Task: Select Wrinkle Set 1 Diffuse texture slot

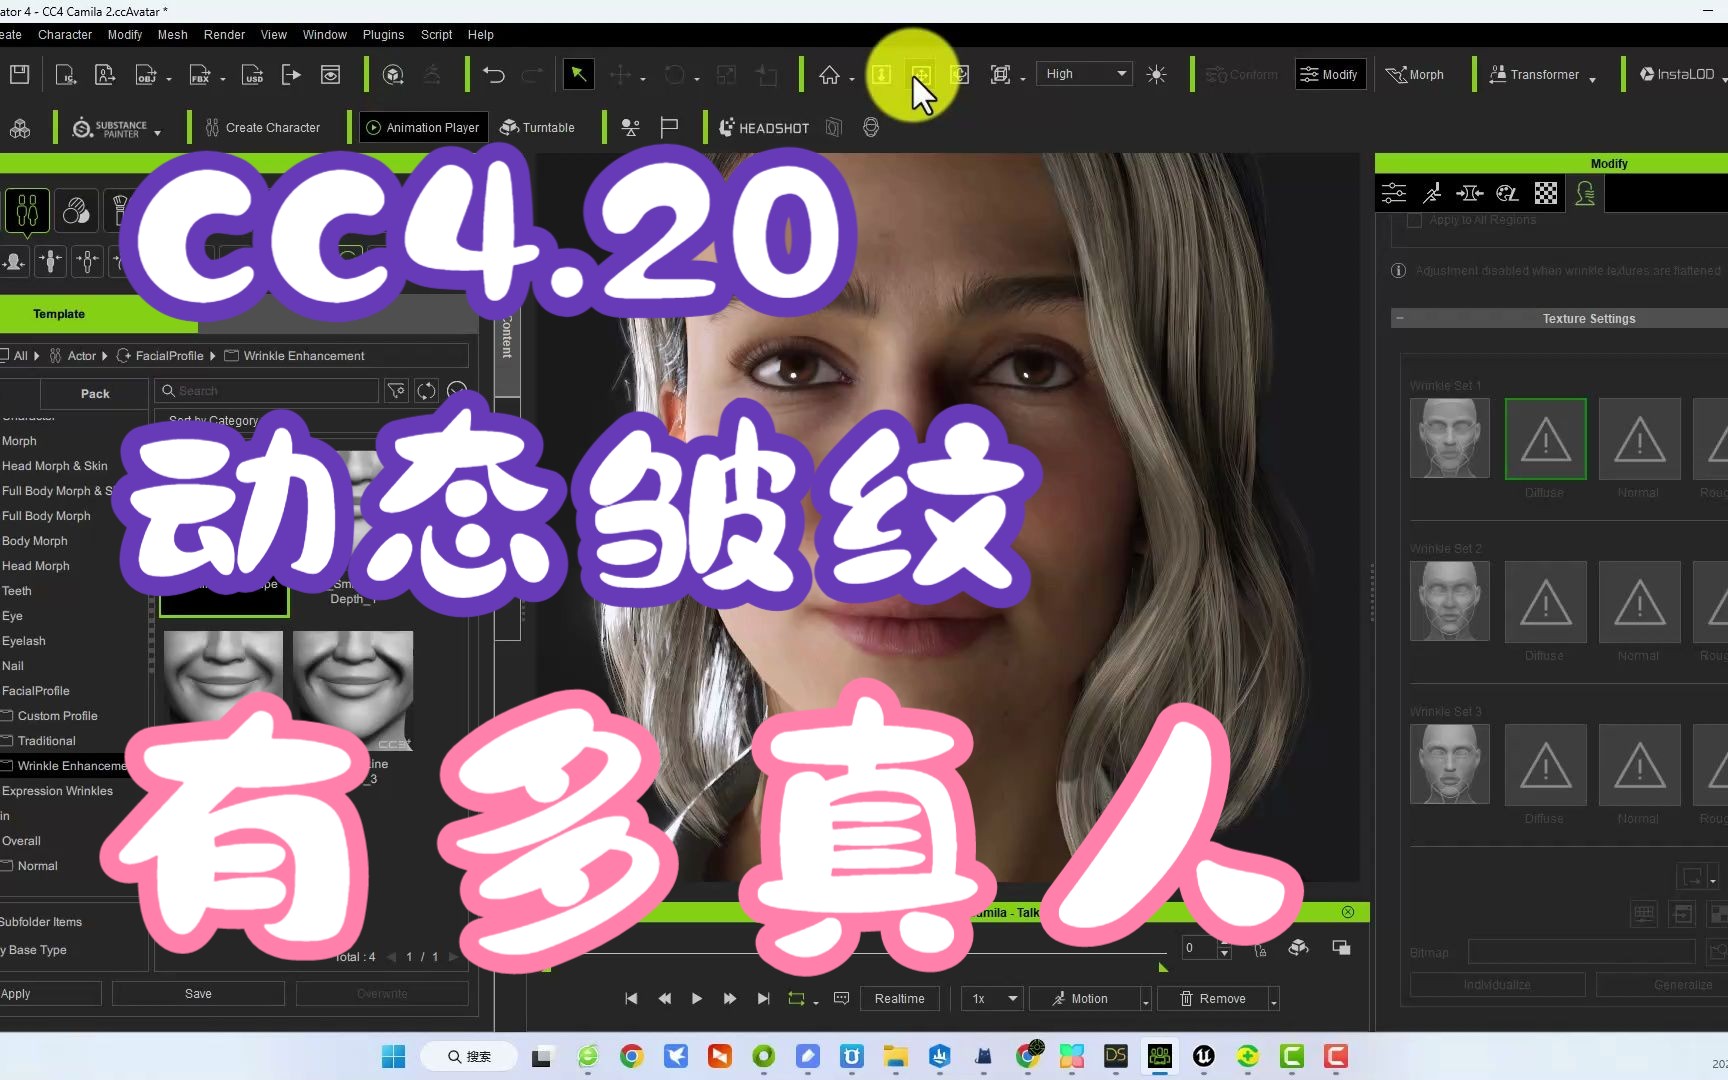Action: click(1545, 439)
